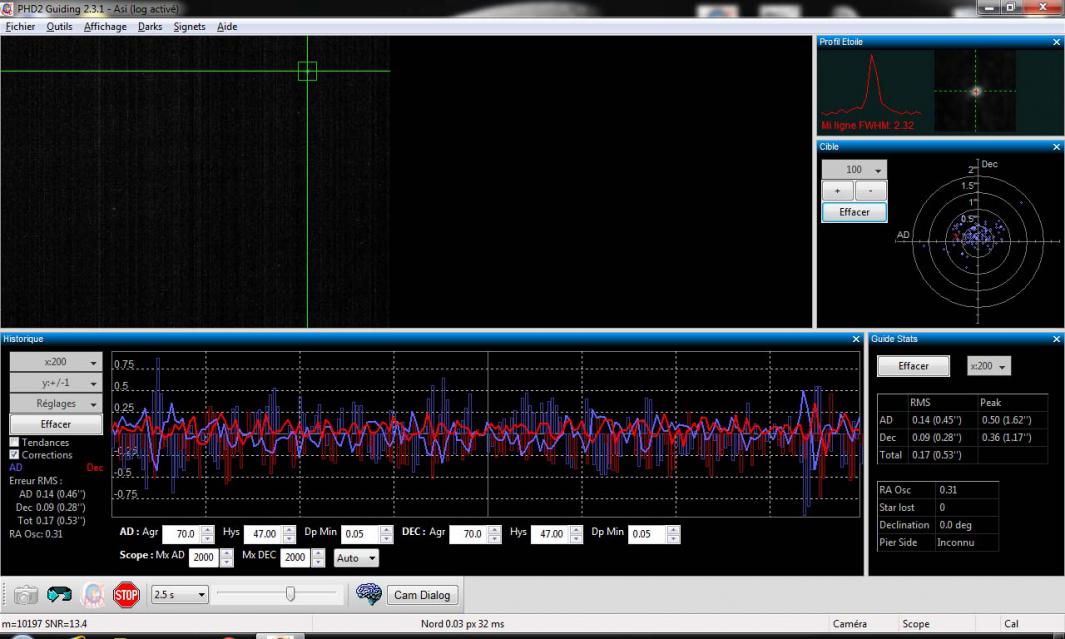Image resolution: width=1065 pixels, height=639 pixels.
Task: Uncheck the Corrections checkbox
Action: (x=15, y=454)
